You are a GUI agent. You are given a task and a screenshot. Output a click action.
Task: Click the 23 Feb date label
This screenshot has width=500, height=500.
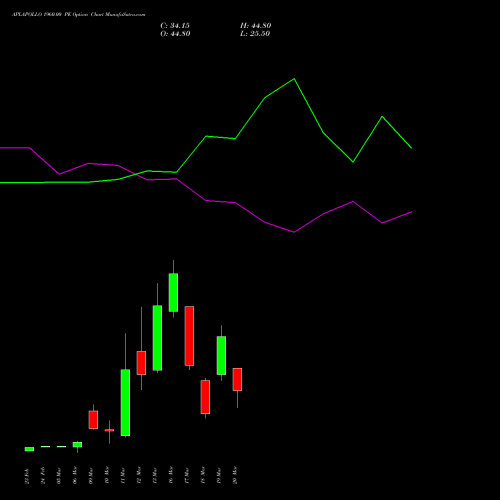(x=27, y=476)
